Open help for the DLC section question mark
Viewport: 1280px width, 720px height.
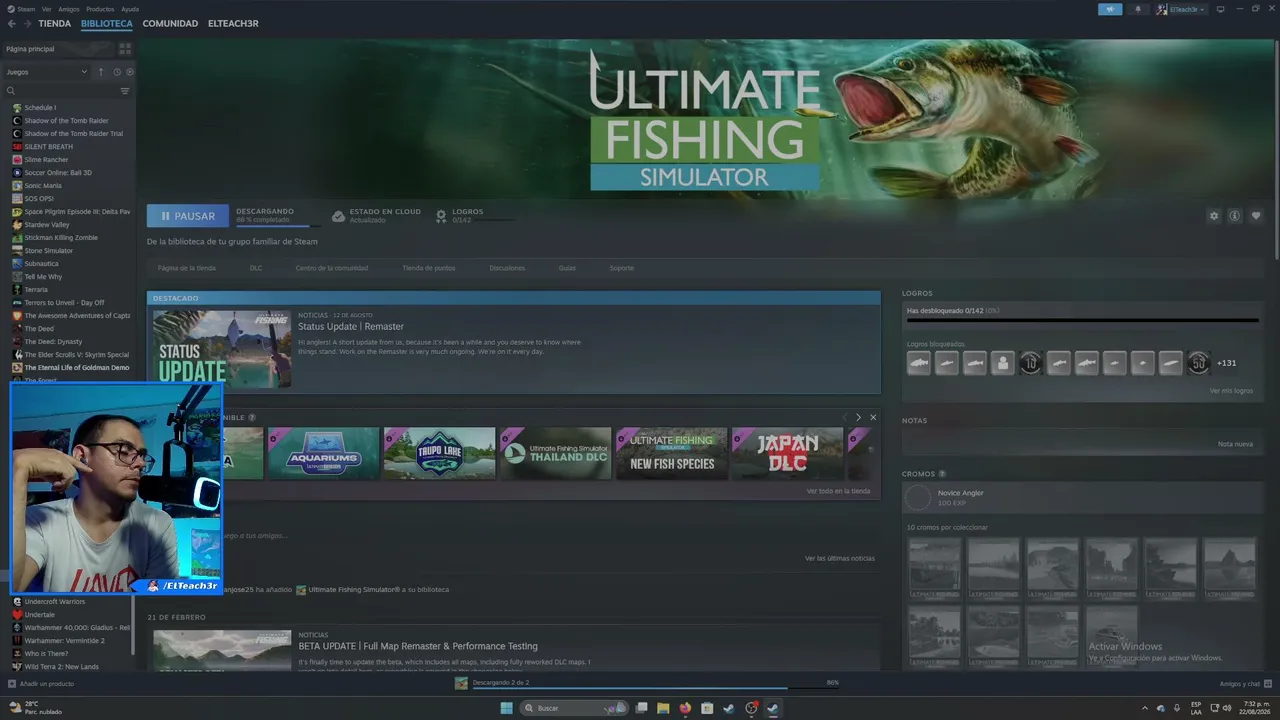coord(252,417)
